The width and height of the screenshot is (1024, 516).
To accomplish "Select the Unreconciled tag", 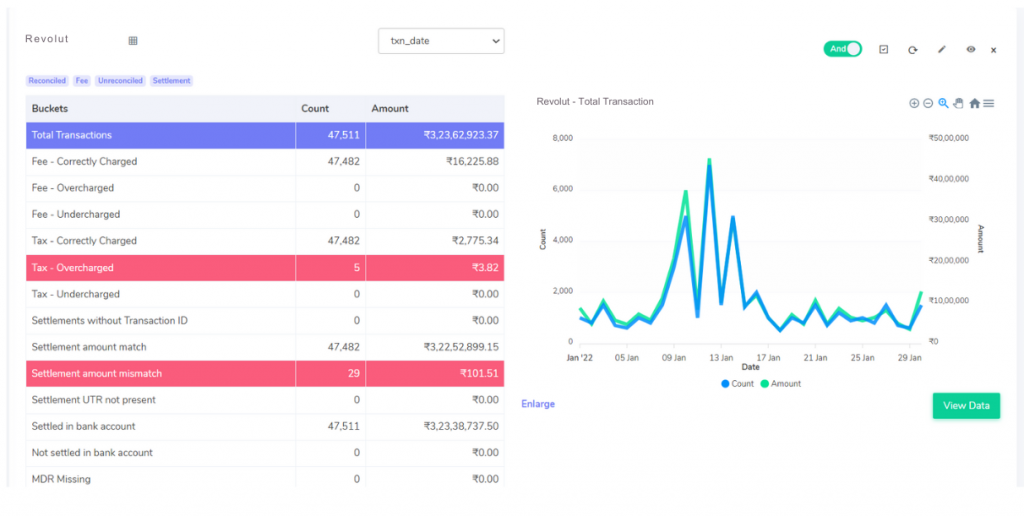I will [120, 81].
